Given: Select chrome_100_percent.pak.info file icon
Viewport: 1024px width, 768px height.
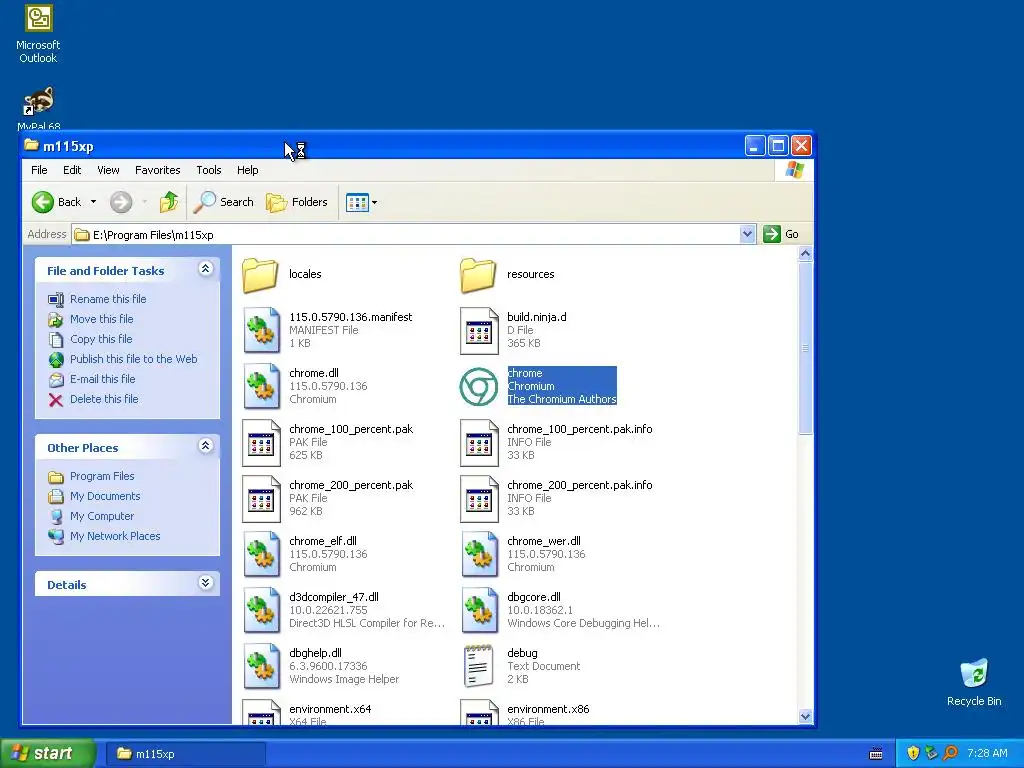Looking at the screenshot, I should (479, 443).
